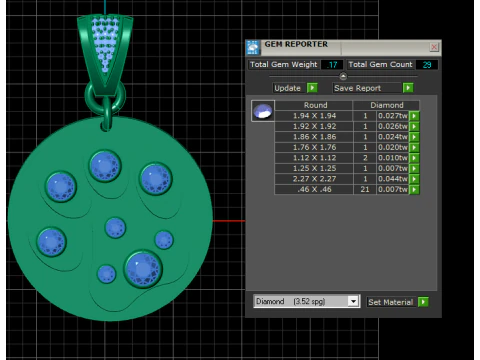The image size is (480, 360).
Task: Click green arrow in 0.020tw row
Action: click(x=414, y=148)
